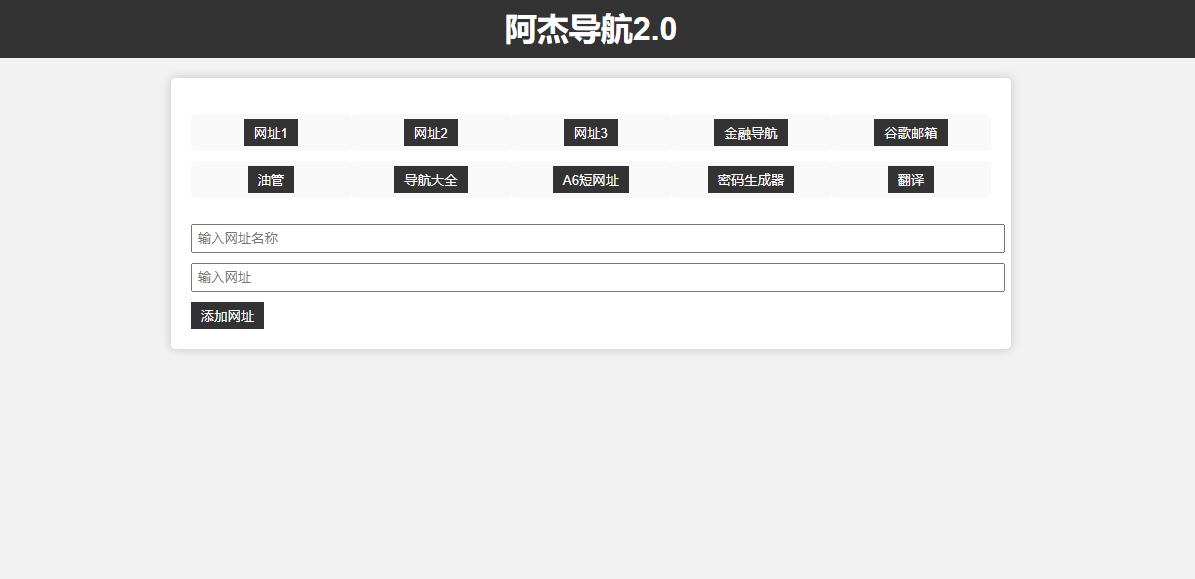Open the 网址3 navigation link
The width and height of the screenshot is (1195, 579).
(590, 132)
